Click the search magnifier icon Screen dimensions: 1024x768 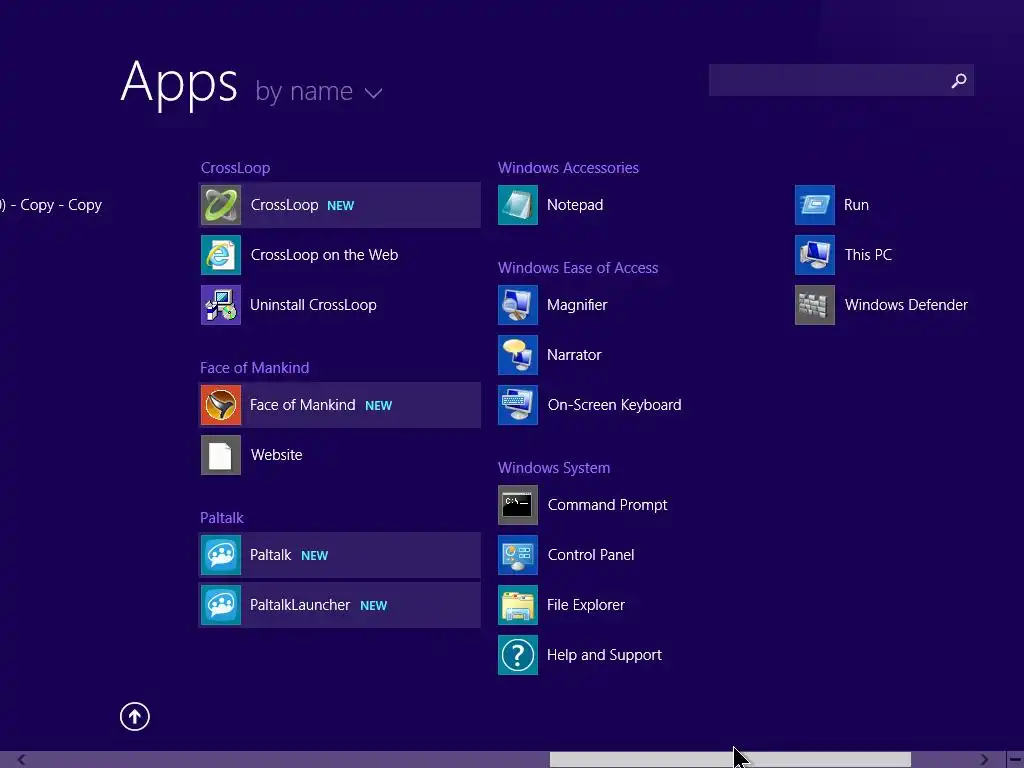(x=959, y=80)
